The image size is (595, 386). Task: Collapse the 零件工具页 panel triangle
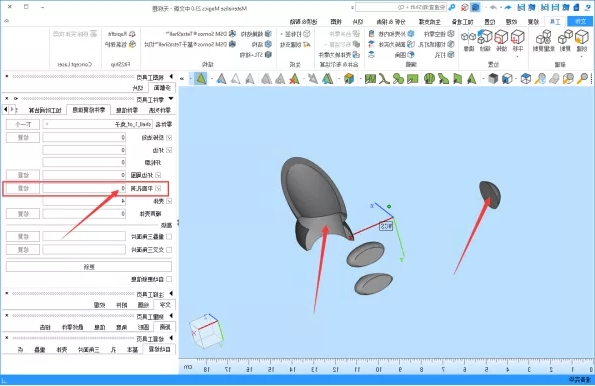pyautogui.click(x=171, y=99)
